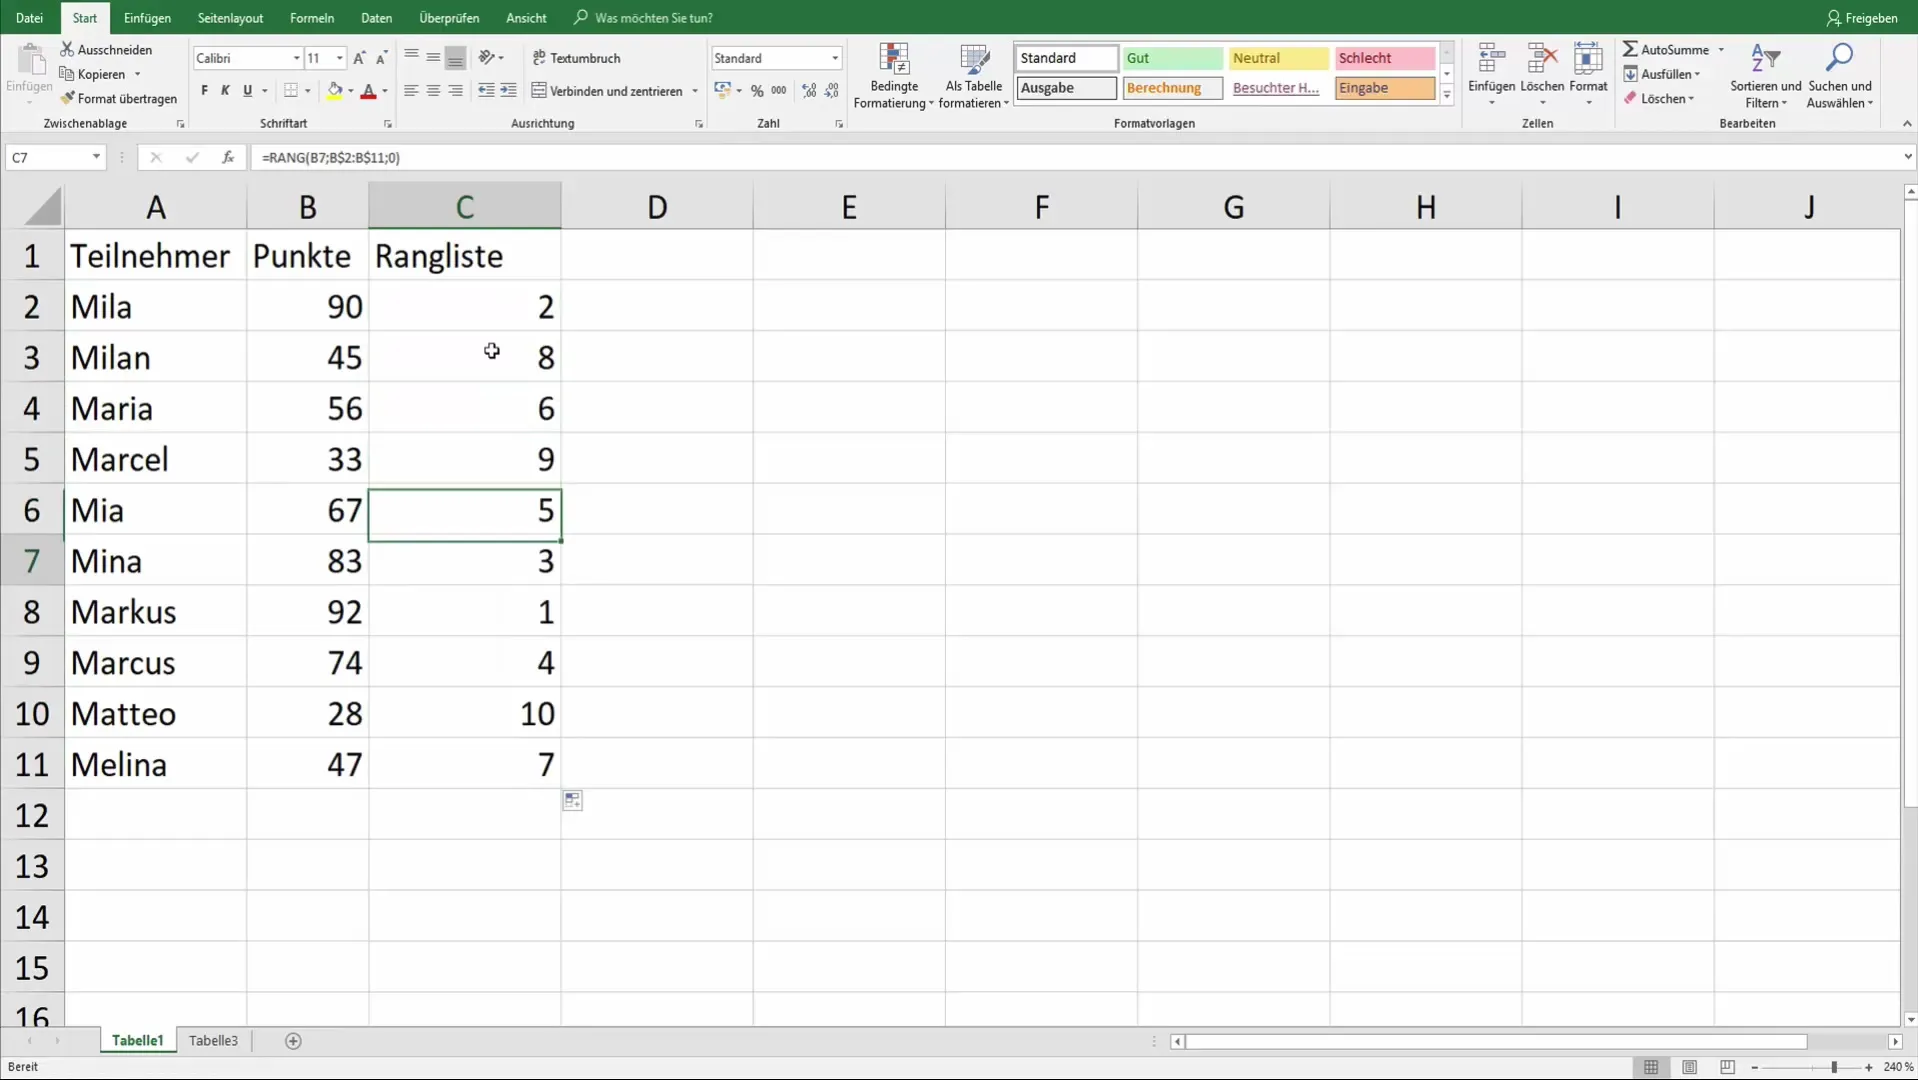This screenshot has height=1080, width=1918.
Task: Click the text orientation icon
Action: [x=486, y=57]
